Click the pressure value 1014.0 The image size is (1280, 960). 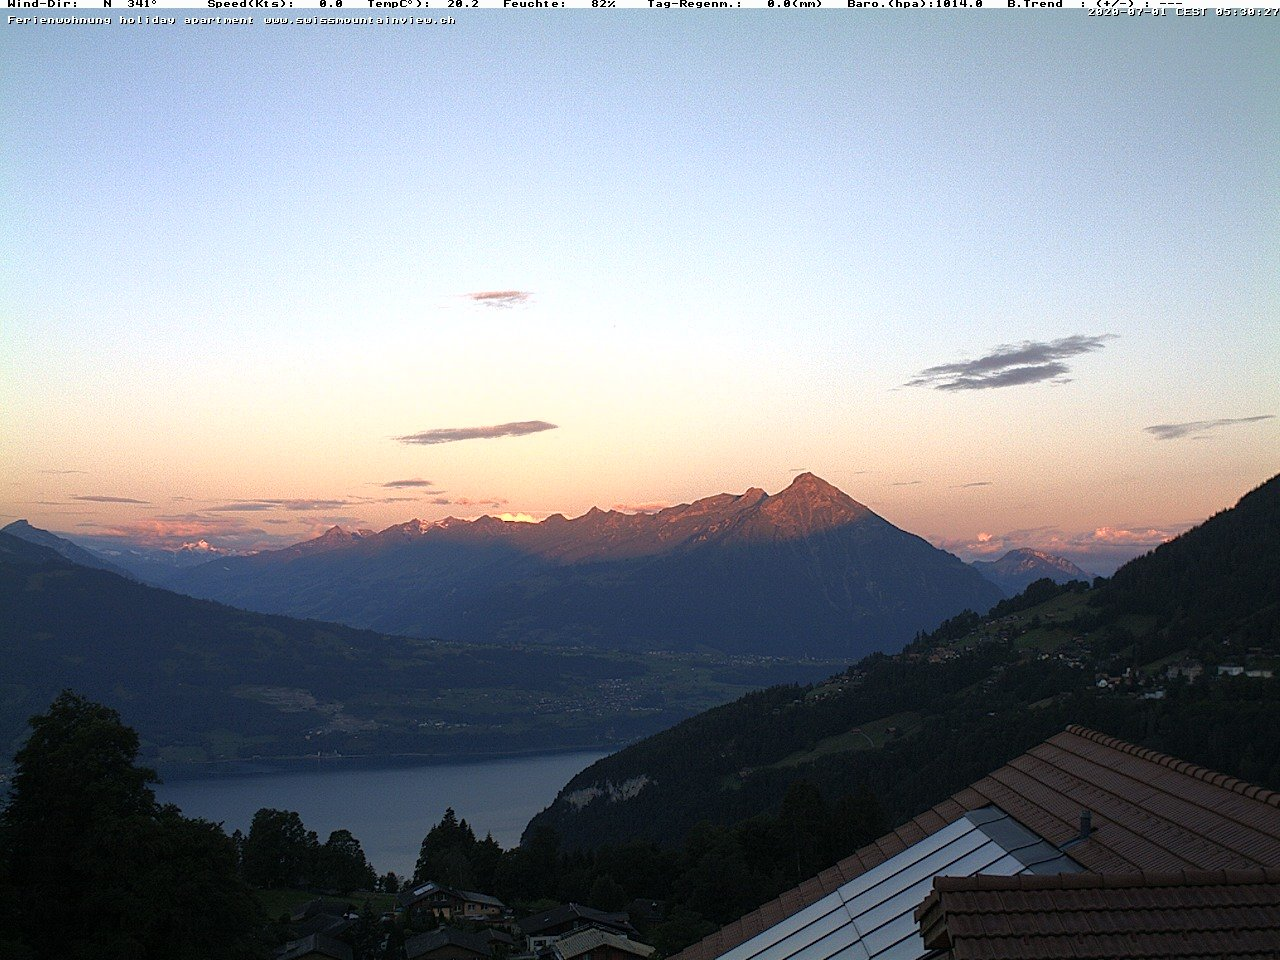point(959,4)
